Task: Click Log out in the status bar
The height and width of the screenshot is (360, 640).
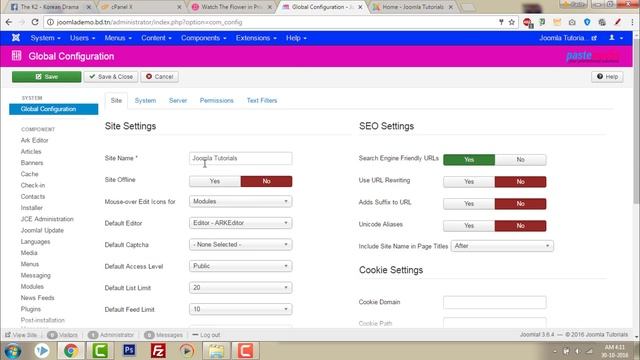Action: point(206,335)
